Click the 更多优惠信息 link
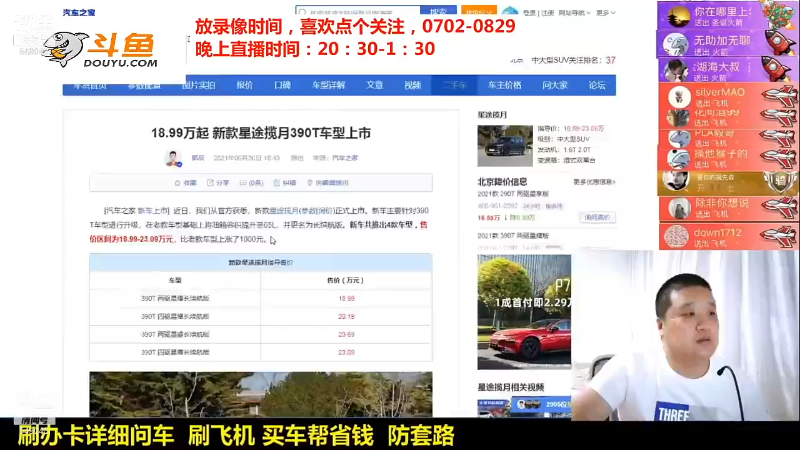This screenshot has height=450, width=800. 594,182
